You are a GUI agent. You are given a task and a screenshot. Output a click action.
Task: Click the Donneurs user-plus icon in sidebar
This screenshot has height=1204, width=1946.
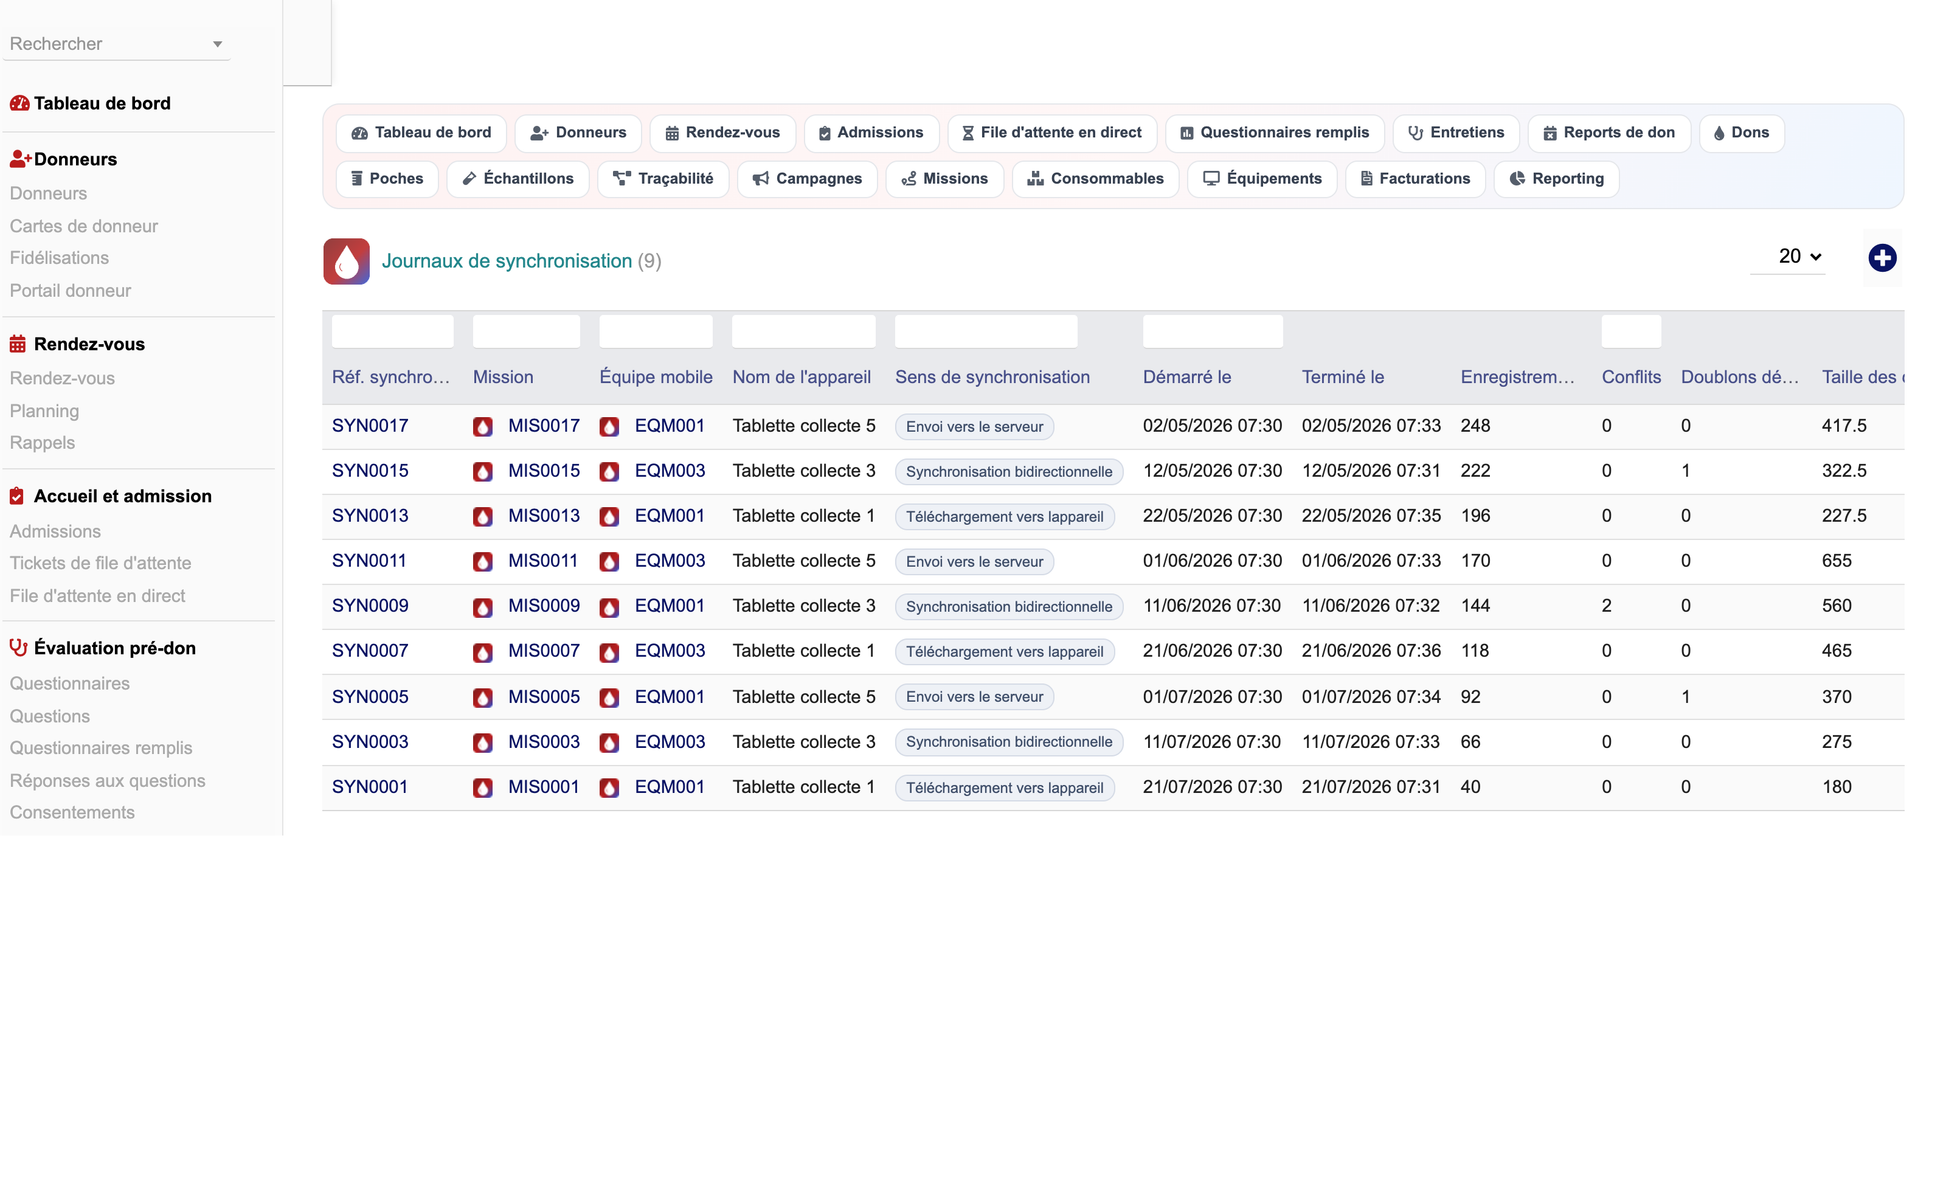point(20,159)
